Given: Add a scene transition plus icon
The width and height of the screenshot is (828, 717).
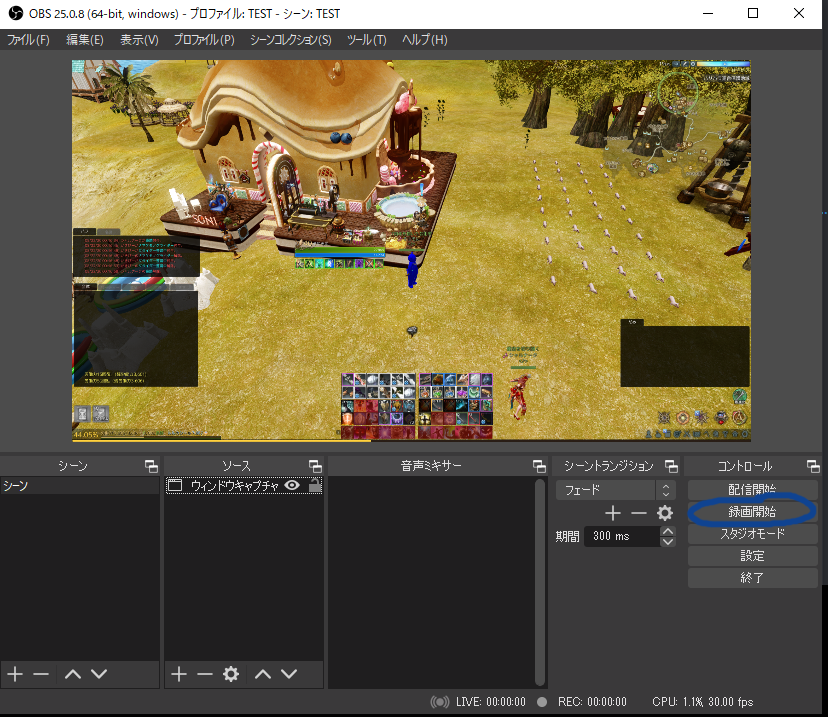Looking at the screenshot, I should tap(613, 513).
